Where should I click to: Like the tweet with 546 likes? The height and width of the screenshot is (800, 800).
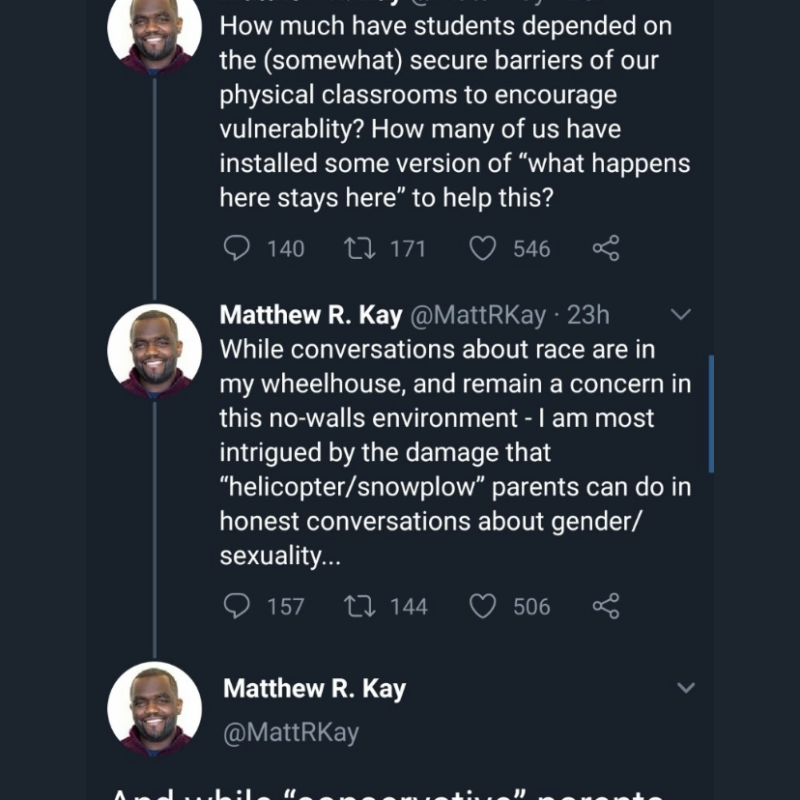(483, 248)
